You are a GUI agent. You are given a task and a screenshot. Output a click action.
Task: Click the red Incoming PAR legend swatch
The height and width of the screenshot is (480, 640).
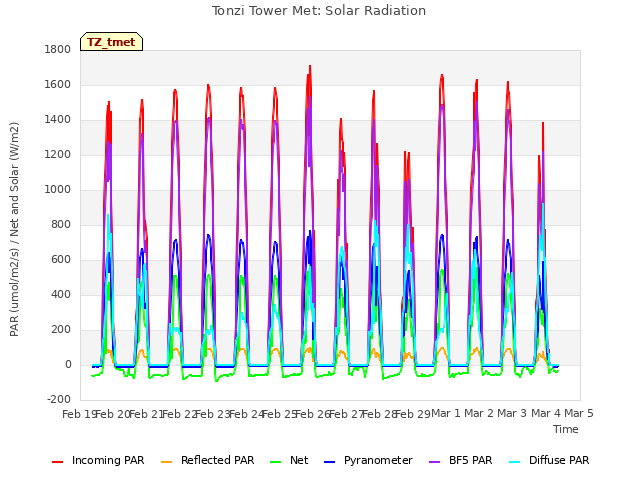[58, 462]
